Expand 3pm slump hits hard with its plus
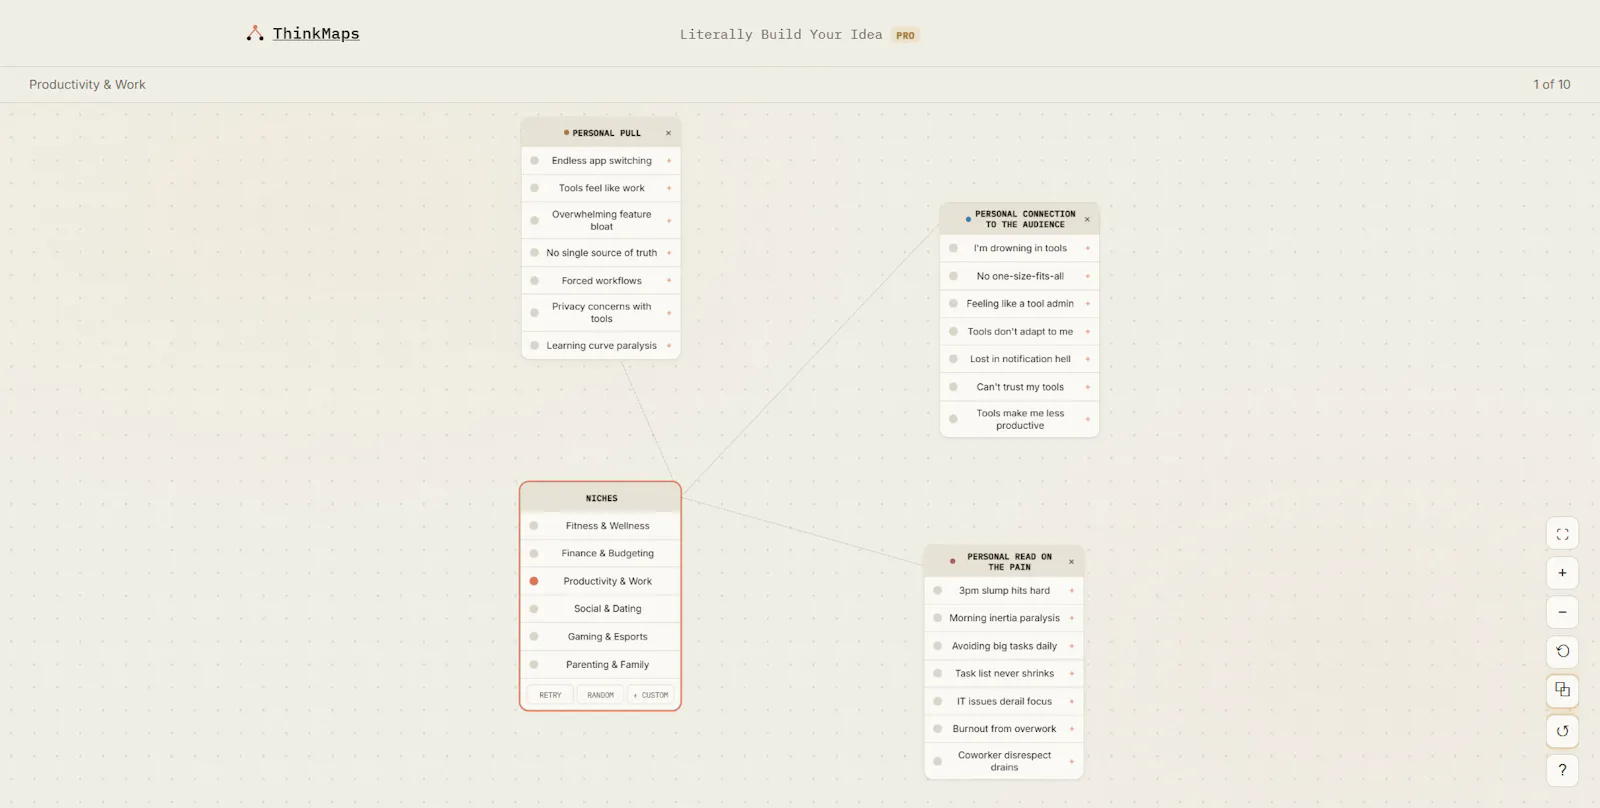The height and width of the screenshot is (808, 1600). pos(1071,591)
